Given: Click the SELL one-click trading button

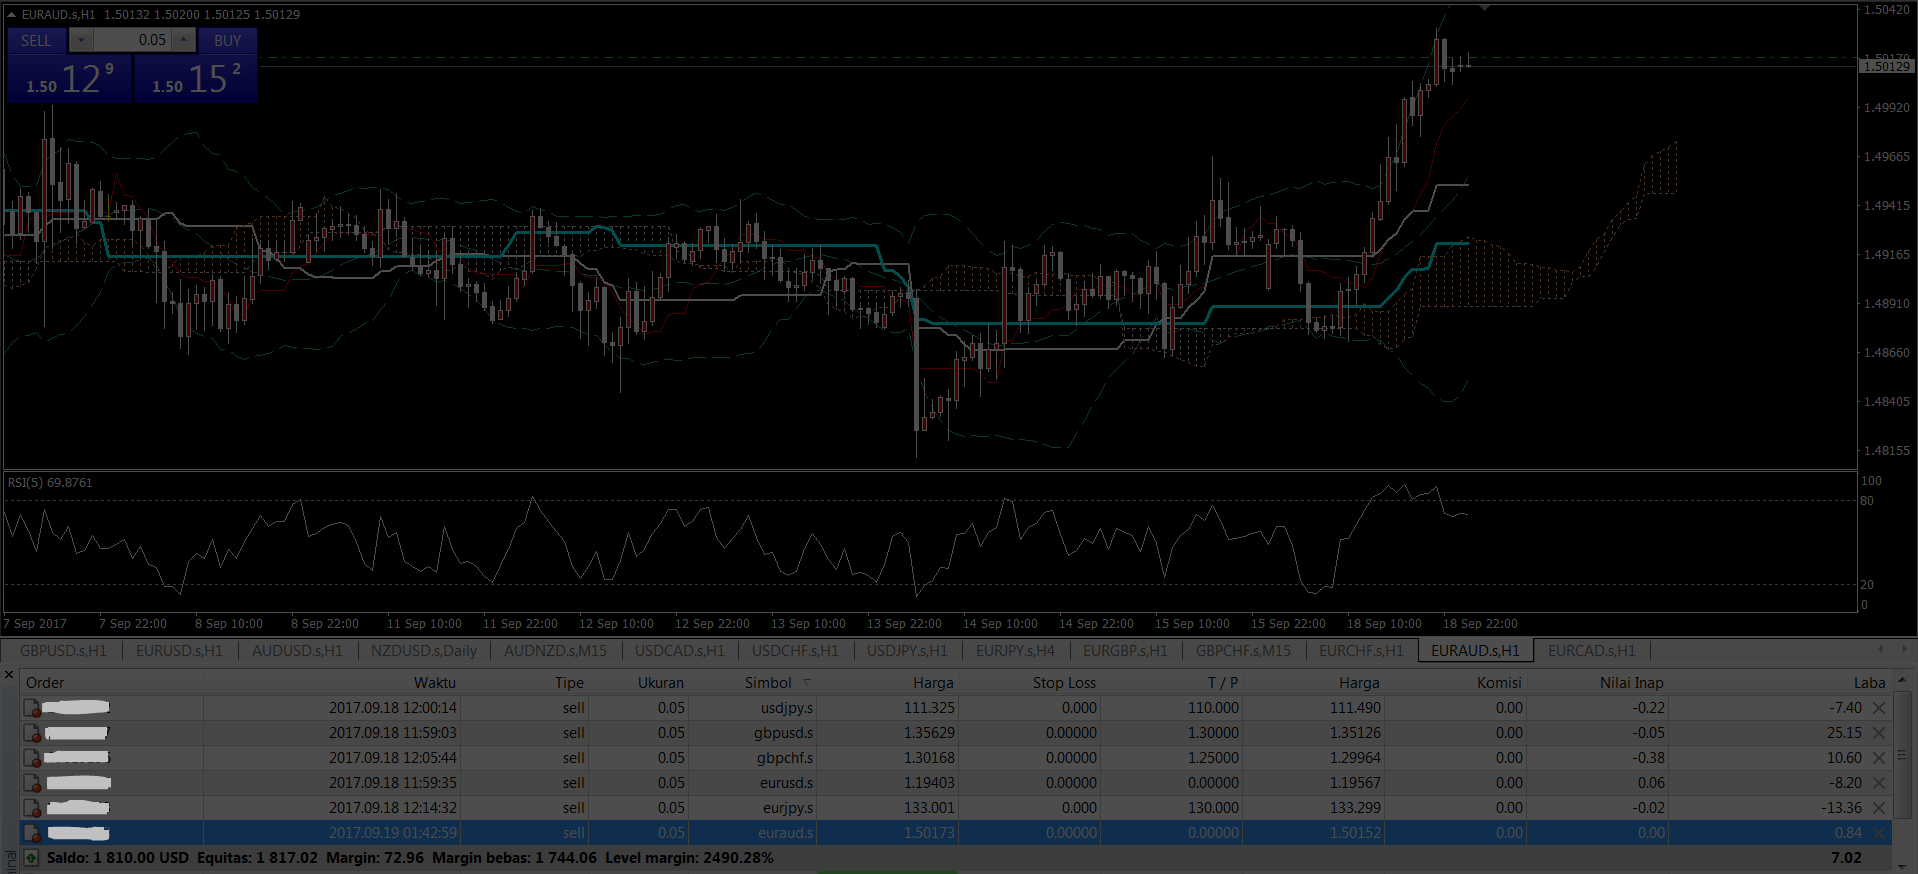Looking at the screenshot, I should pos(36,41).
